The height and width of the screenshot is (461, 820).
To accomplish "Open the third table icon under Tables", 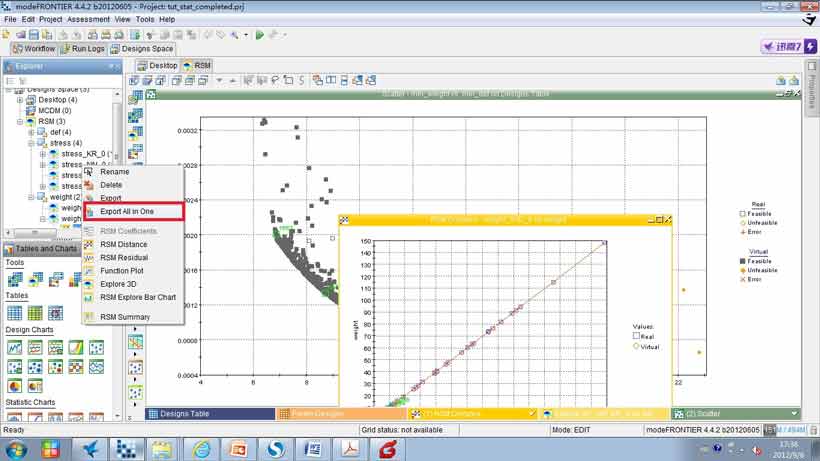I will point(55,313).
